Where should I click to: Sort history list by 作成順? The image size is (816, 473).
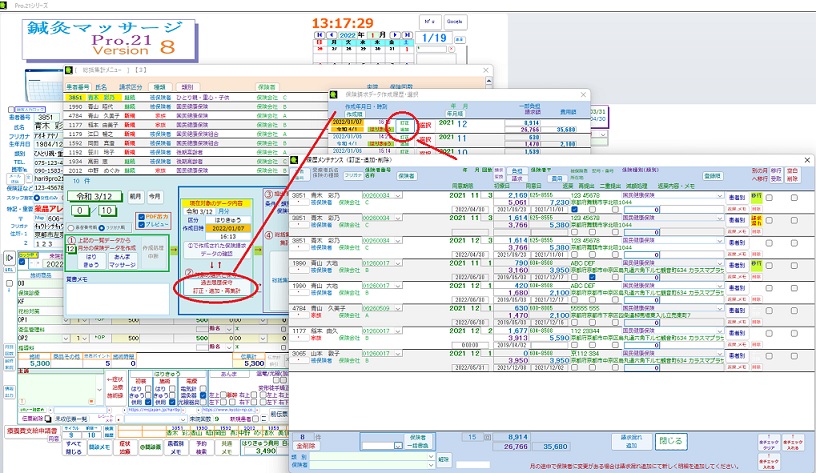pyautogui.click(x=354, y=114)
